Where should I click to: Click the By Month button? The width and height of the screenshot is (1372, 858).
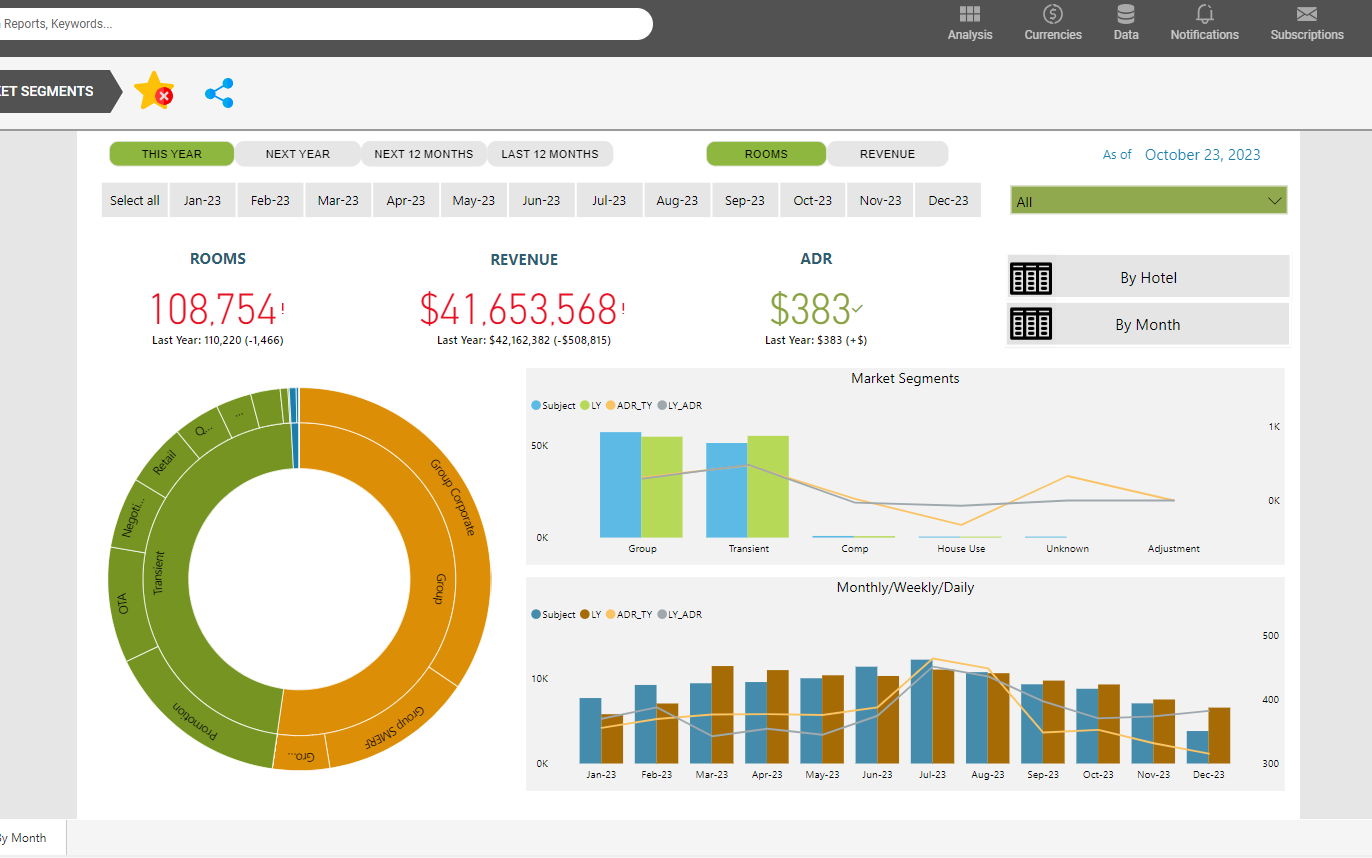1147,325
